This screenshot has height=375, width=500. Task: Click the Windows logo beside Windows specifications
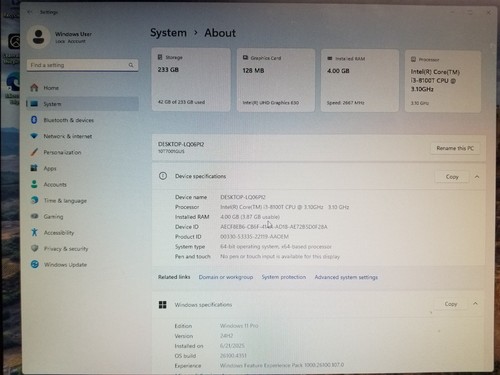coord(162,304)
